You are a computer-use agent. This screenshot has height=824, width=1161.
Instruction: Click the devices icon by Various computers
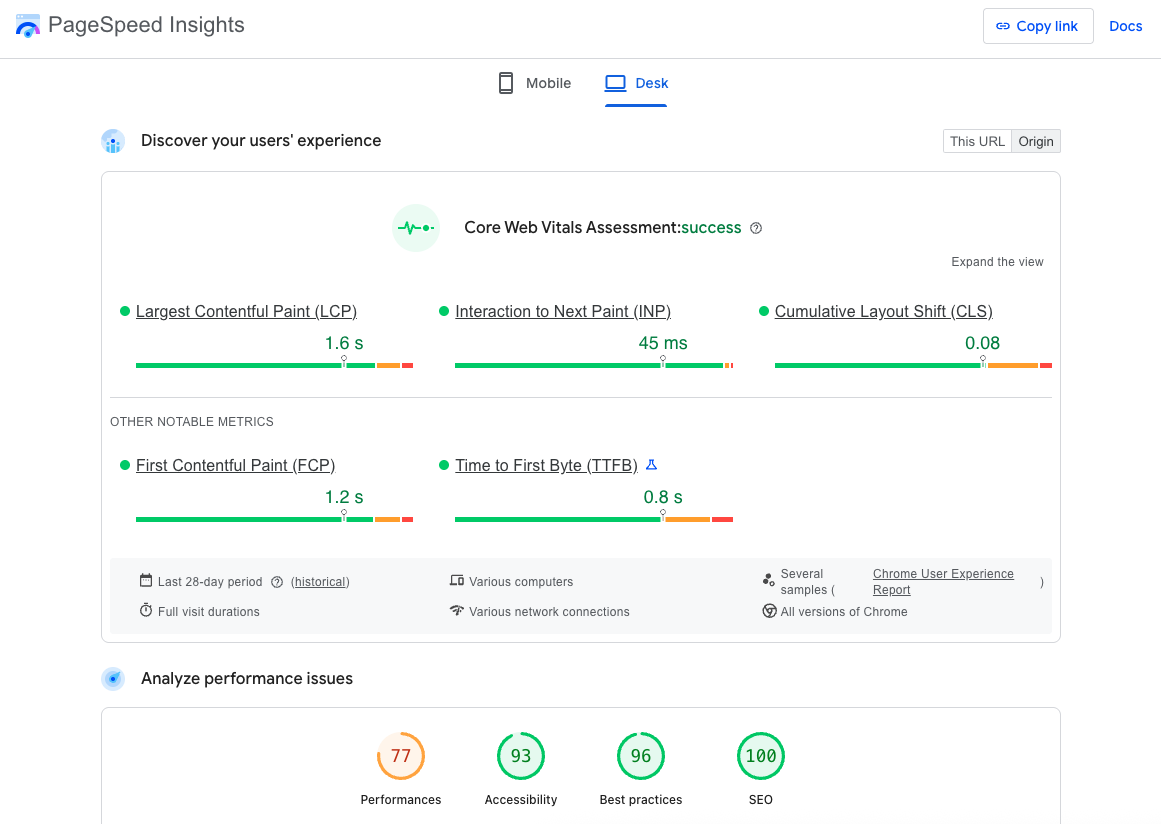coord(457,580)
